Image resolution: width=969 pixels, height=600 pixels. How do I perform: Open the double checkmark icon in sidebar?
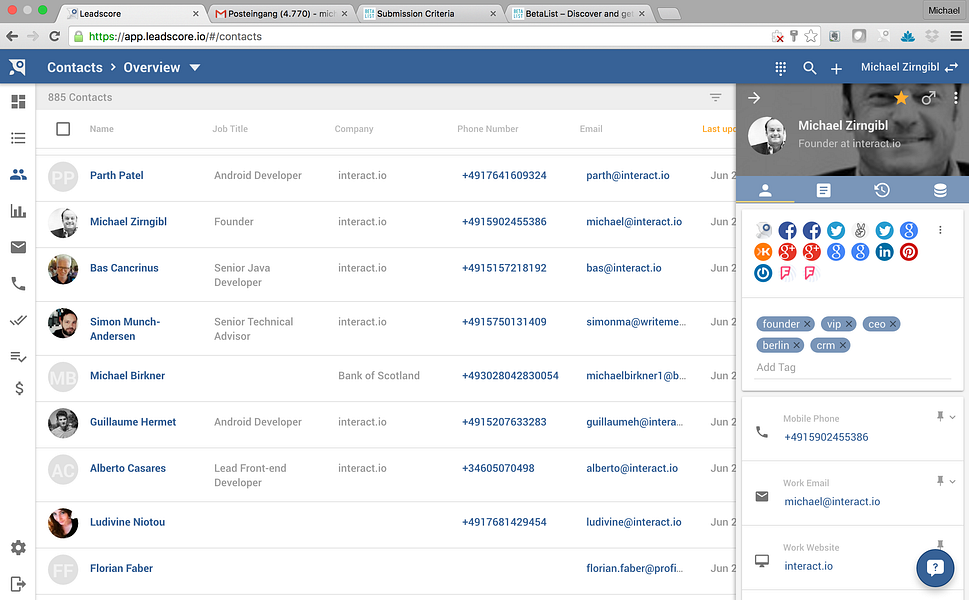(19, 320)
